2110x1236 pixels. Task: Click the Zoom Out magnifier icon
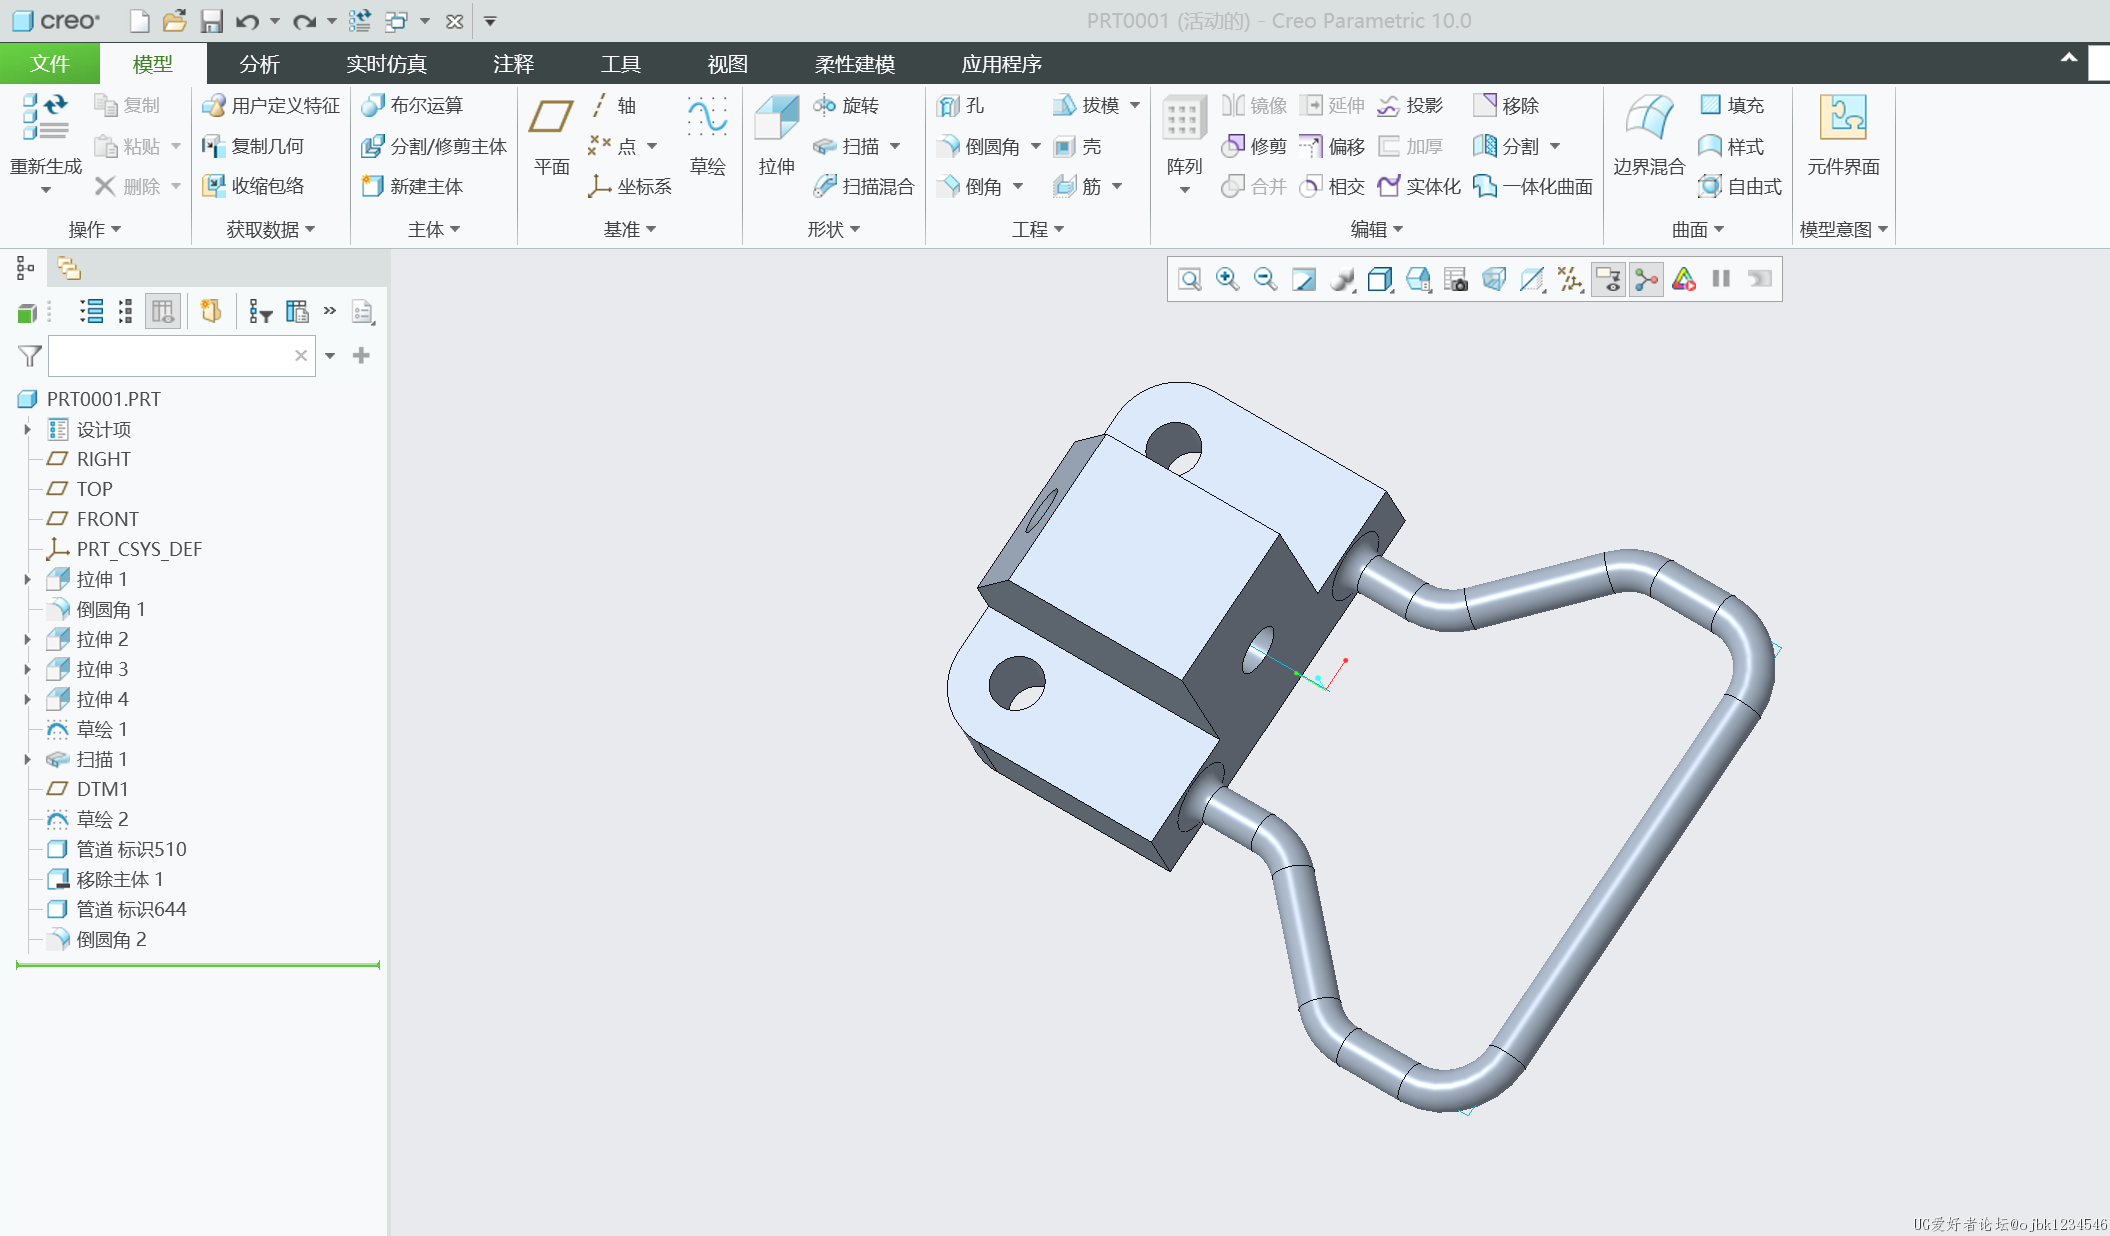1265,280
